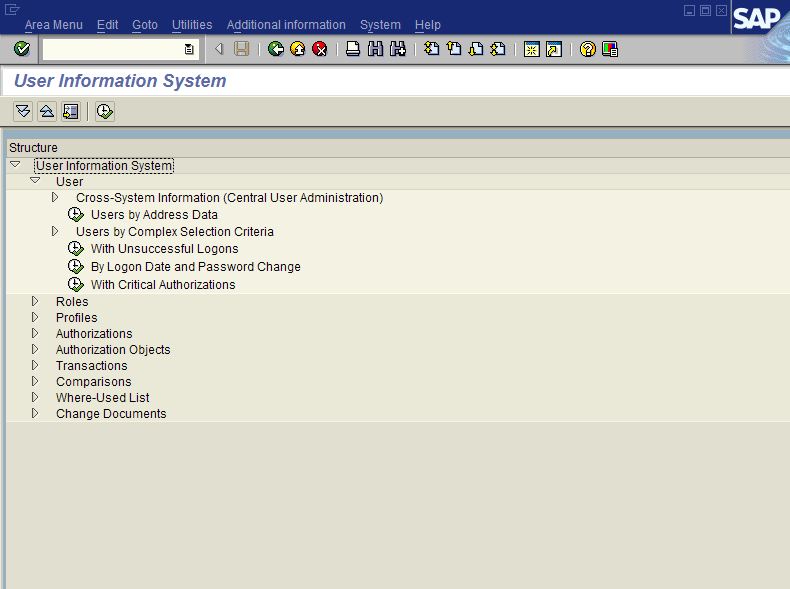790x589 pixels.
Task: Click the red Cancel icon
Action: click(x=319, y=49)
